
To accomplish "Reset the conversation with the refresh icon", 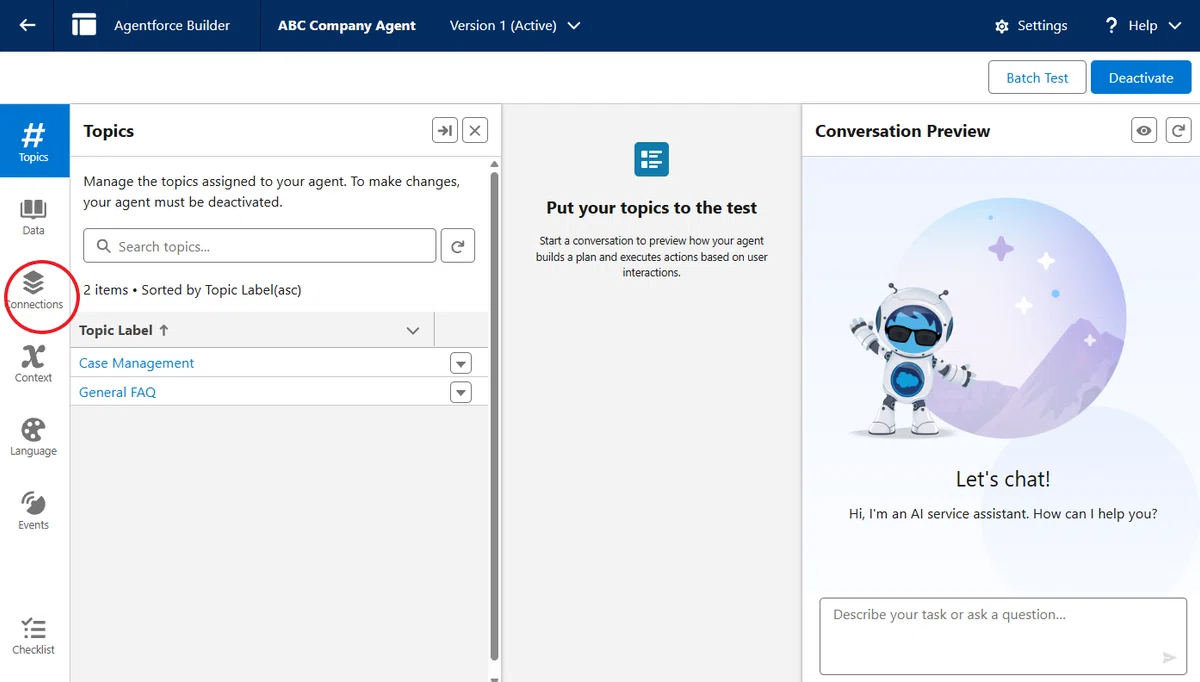I will tap(1179, 130).
